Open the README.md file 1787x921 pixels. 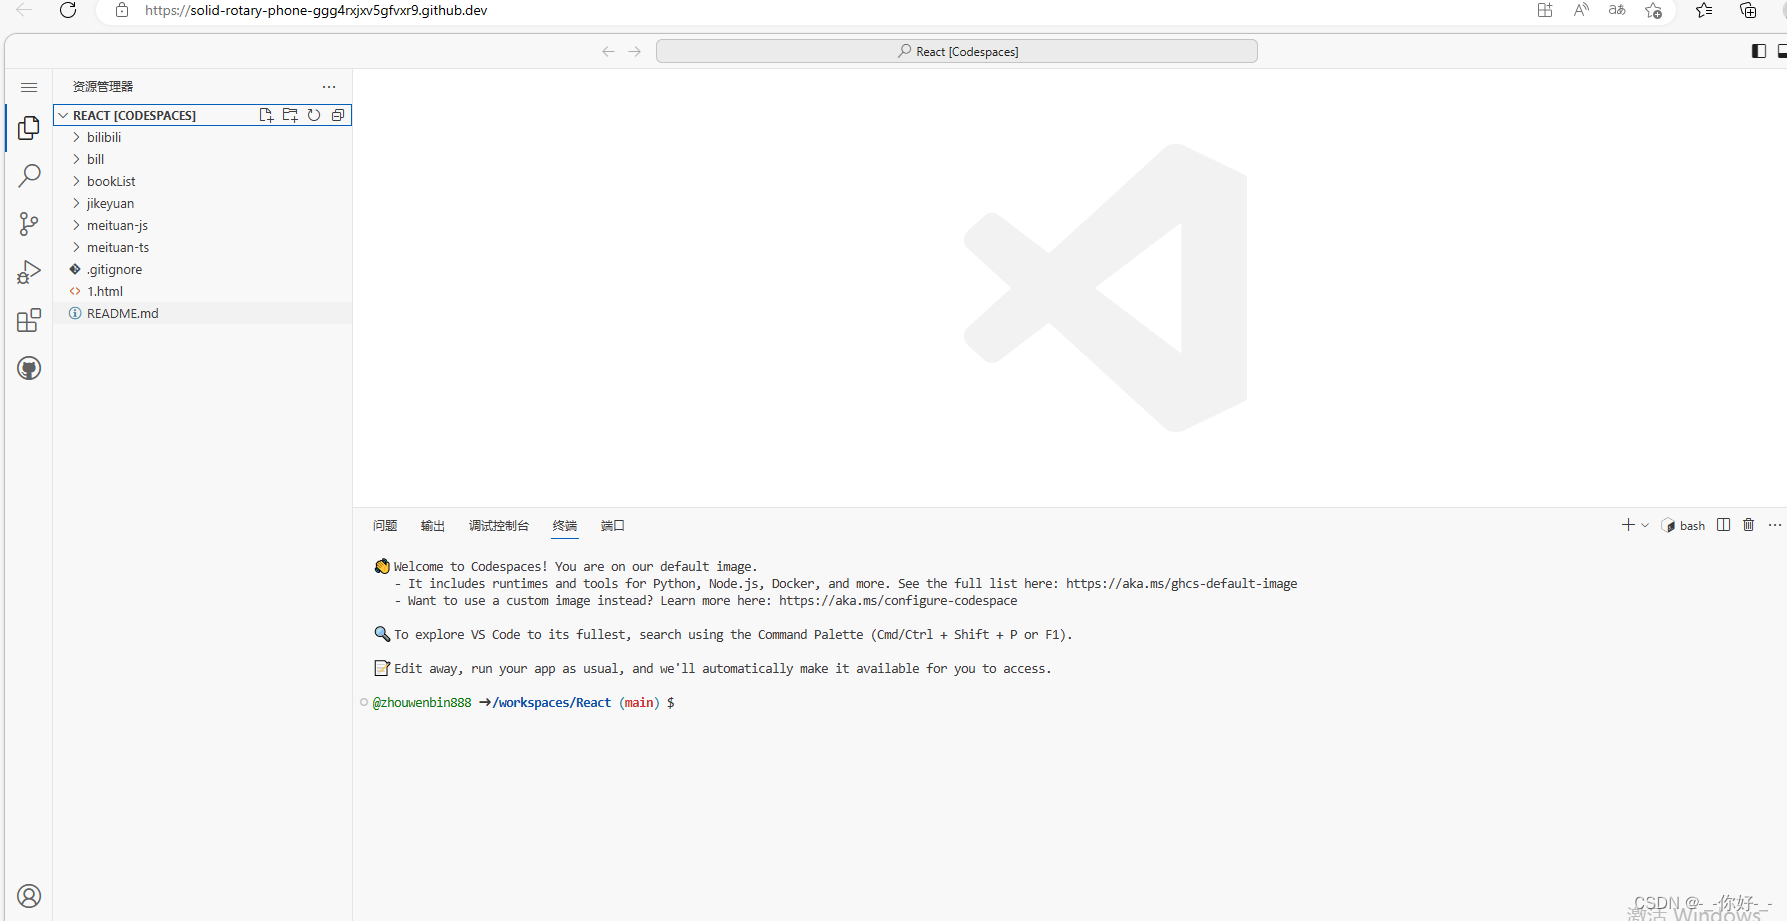click(x=202, y=313)
